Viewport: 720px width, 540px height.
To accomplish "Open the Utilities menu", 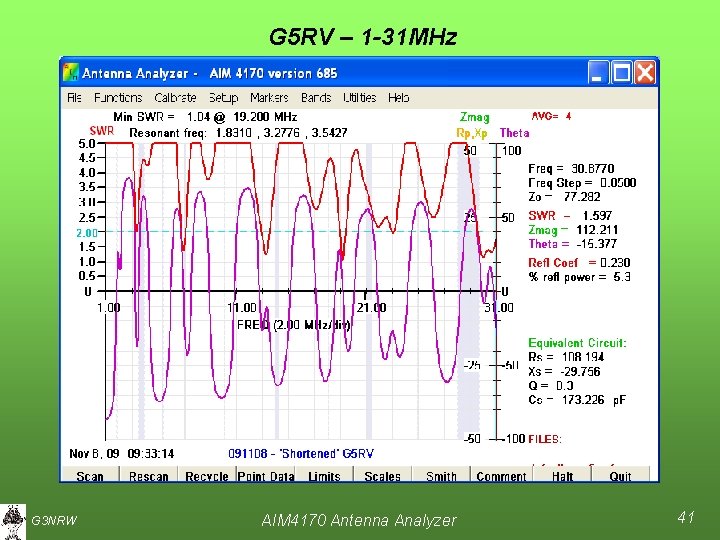I will point(360,98).
